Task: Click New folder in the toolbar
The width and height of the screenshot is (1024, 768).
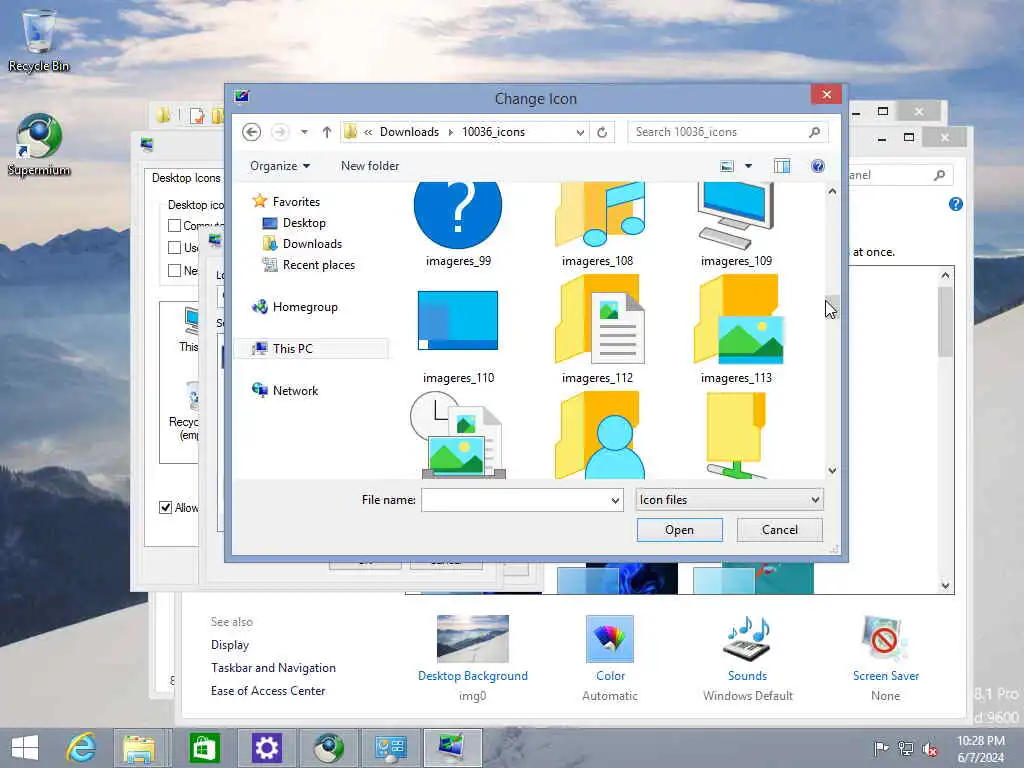Action: [x=370, y=166]
